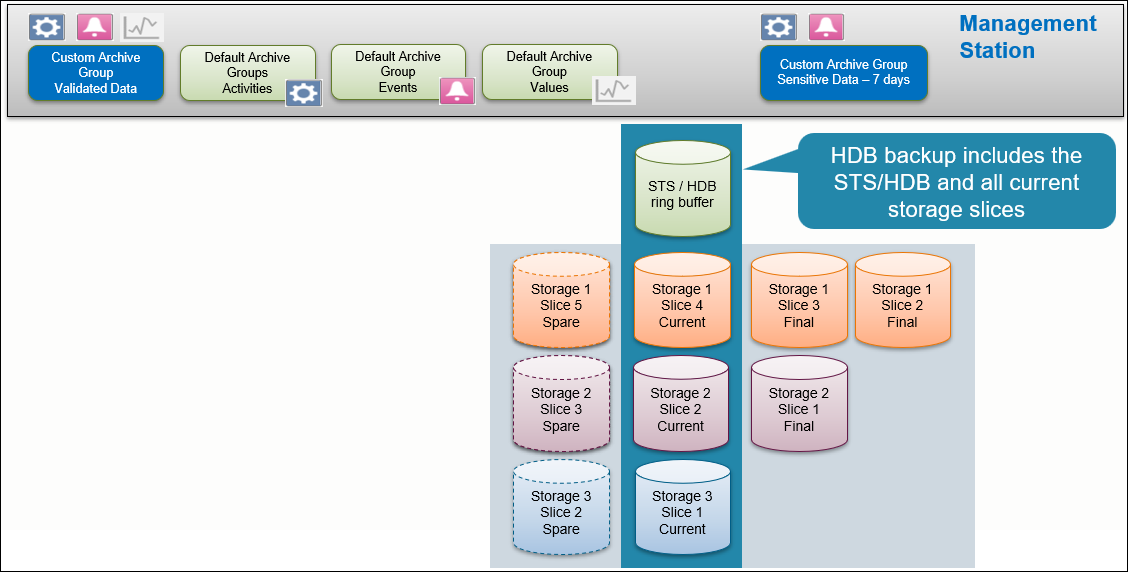Click the HDB backup callout text bubble
The width and height of the screenshot is (1128, 572).
(955, 182)
